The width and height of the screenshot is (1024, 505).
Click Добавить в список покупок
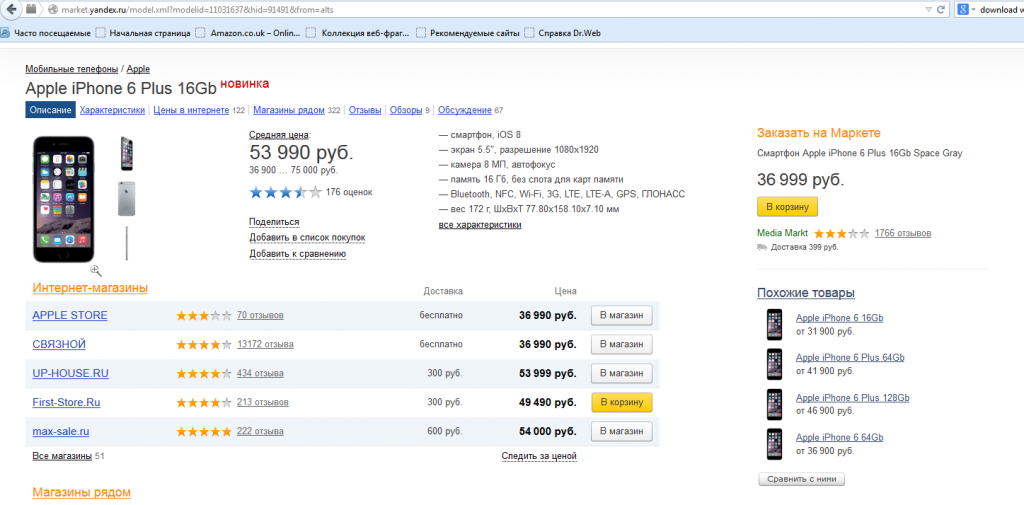307,238
